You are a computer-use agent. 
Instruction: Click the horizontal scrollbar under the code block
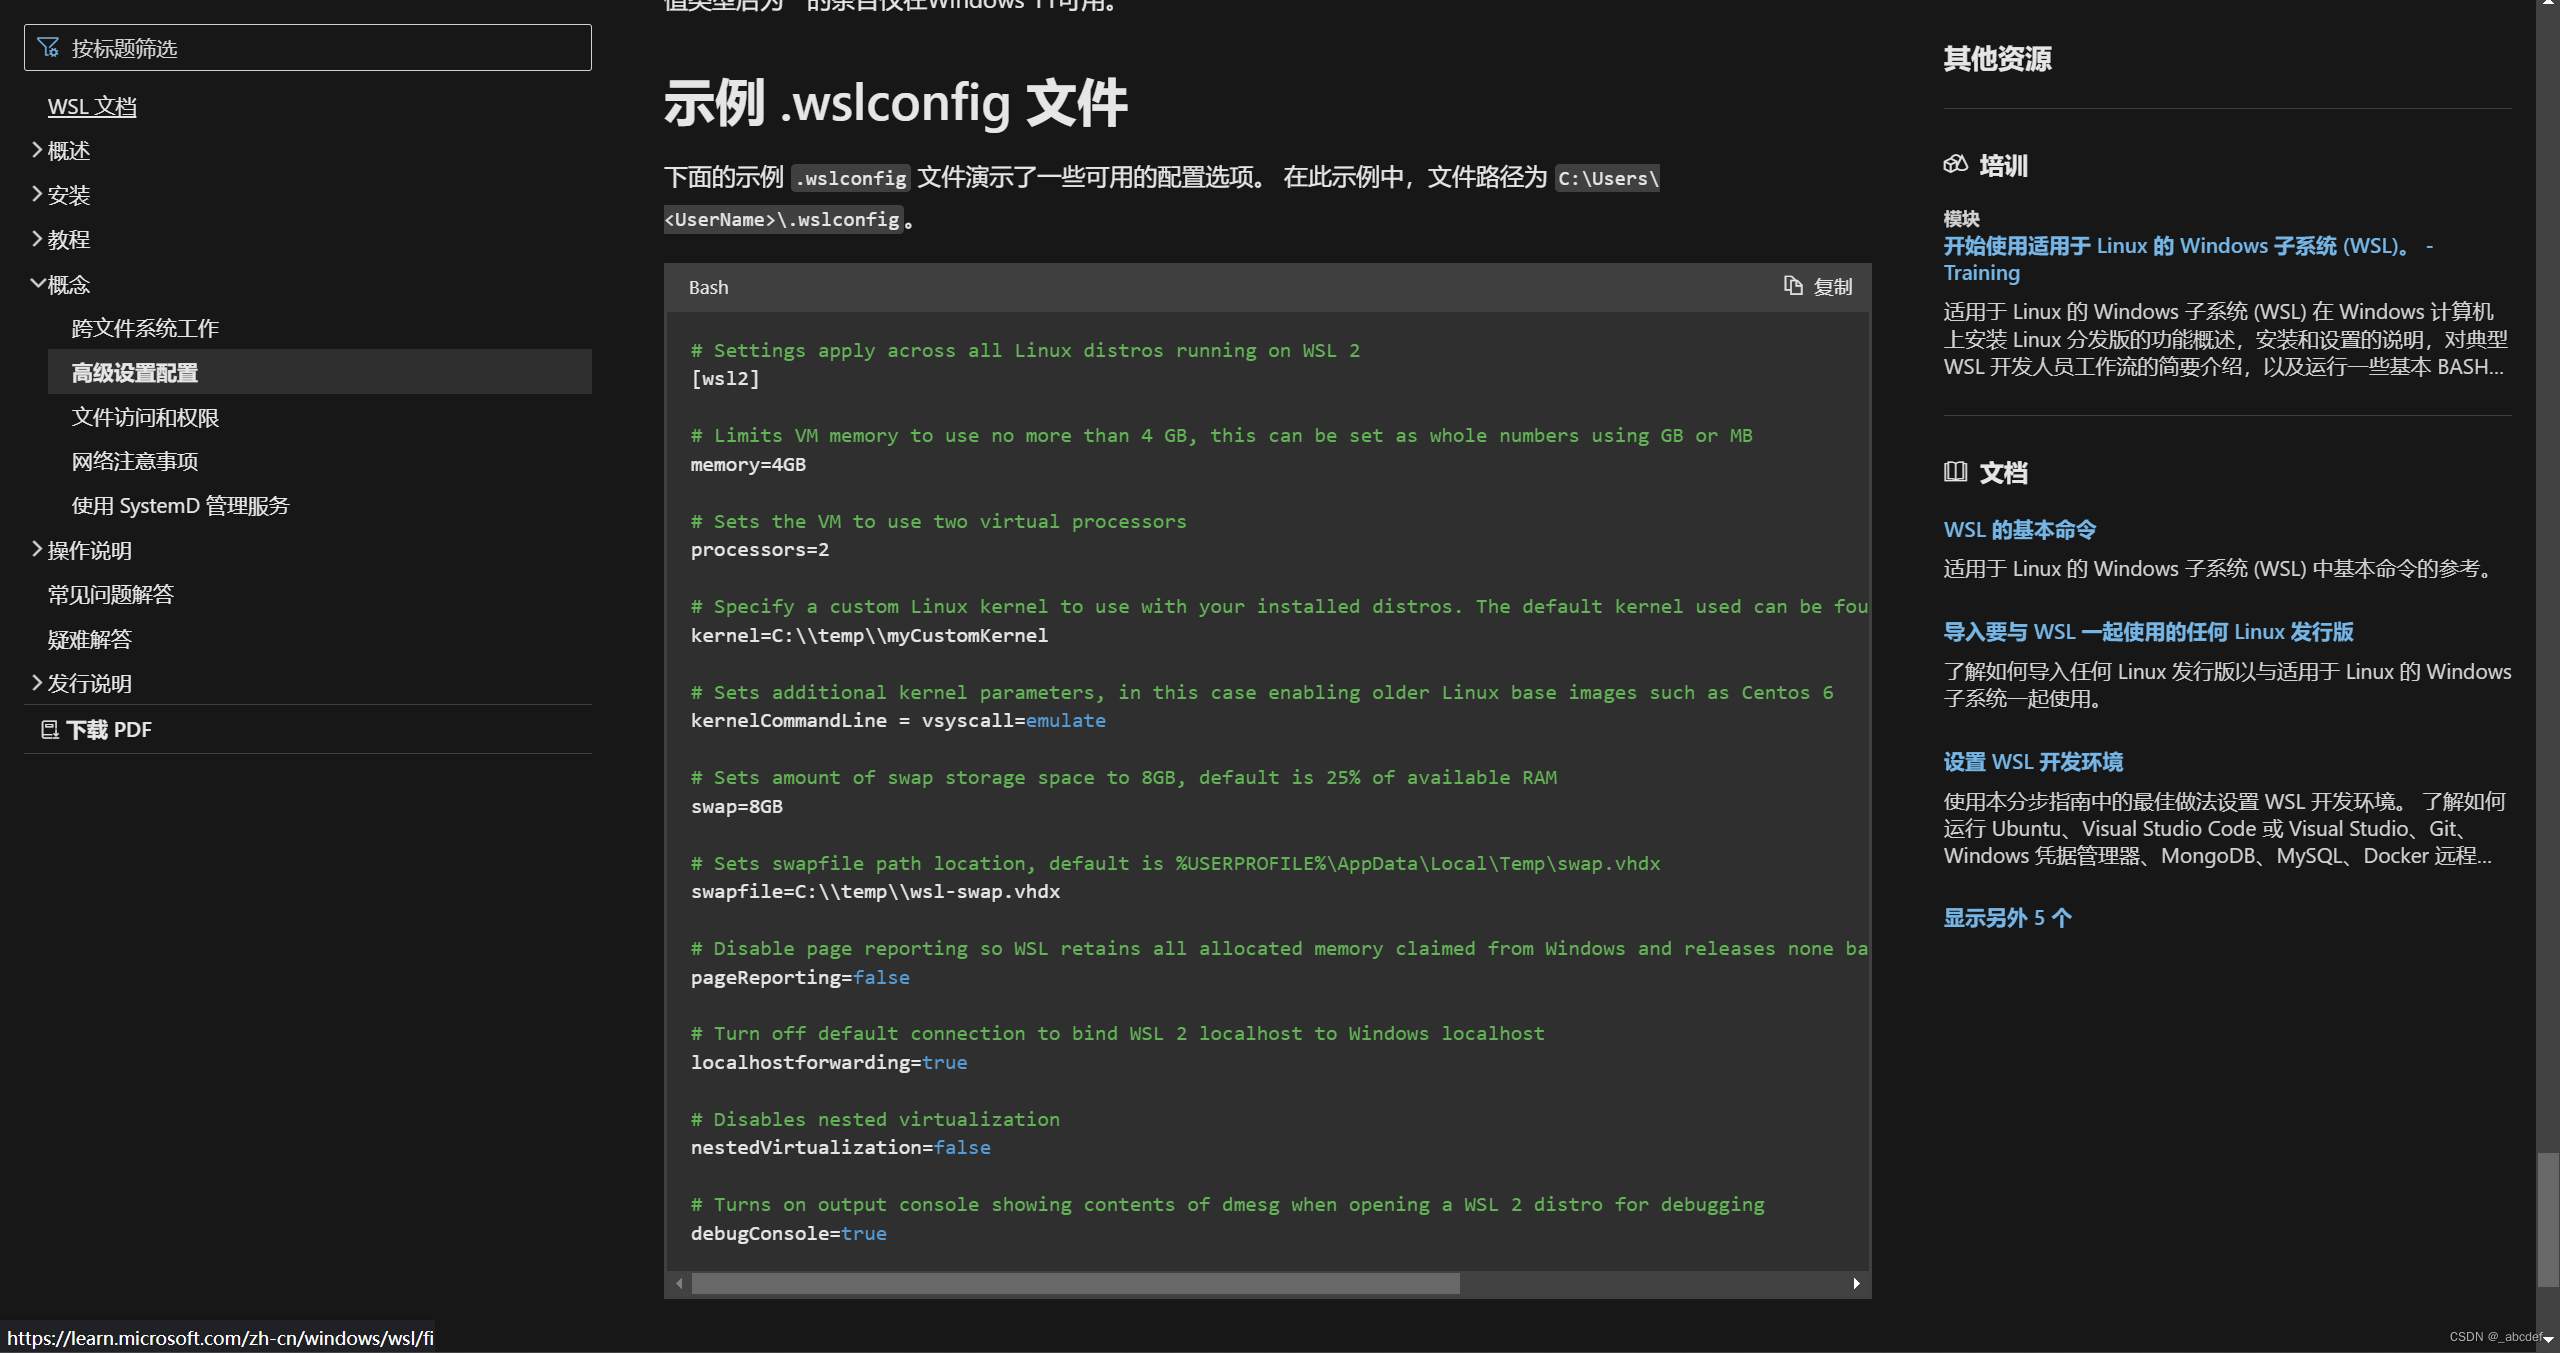(1075, 1283)
